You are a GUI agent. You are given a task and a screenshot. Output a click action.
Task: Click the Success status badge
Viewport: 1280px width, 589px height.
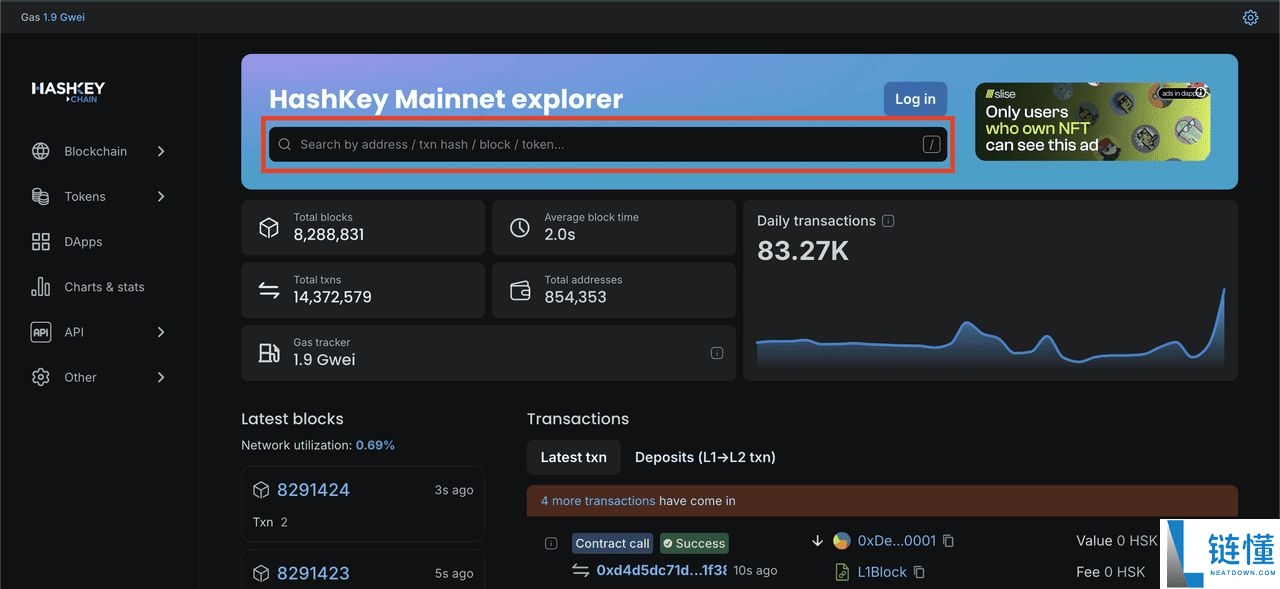coord(694,543)
